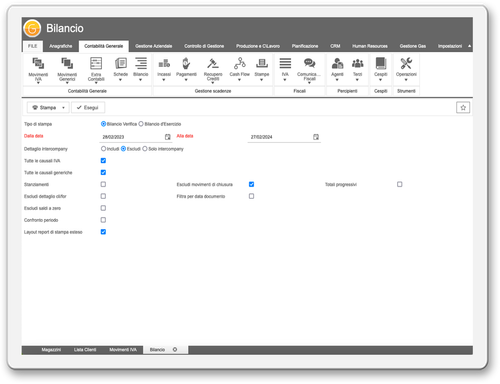Expand the Stampa button dropdown arrow
Screen dimensions: 500x384
63,108
